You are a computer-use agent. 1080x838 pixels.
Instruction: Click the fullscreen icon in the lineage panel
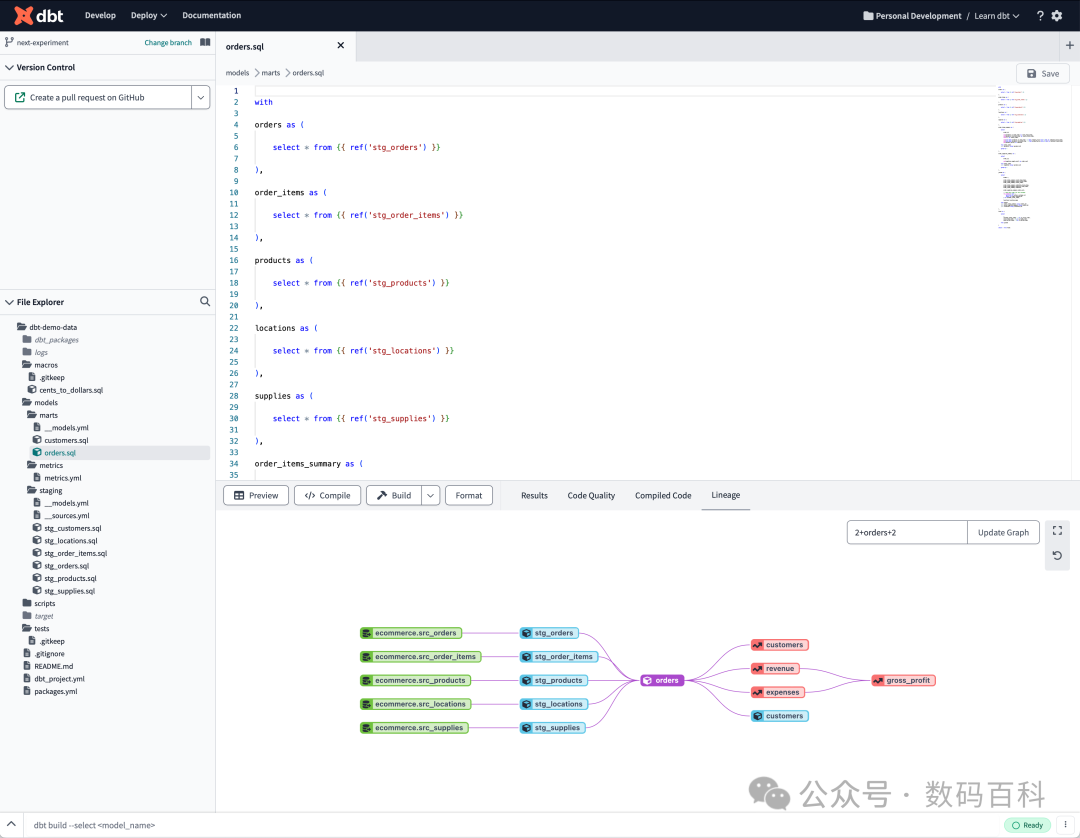[x=1057, y=531]
